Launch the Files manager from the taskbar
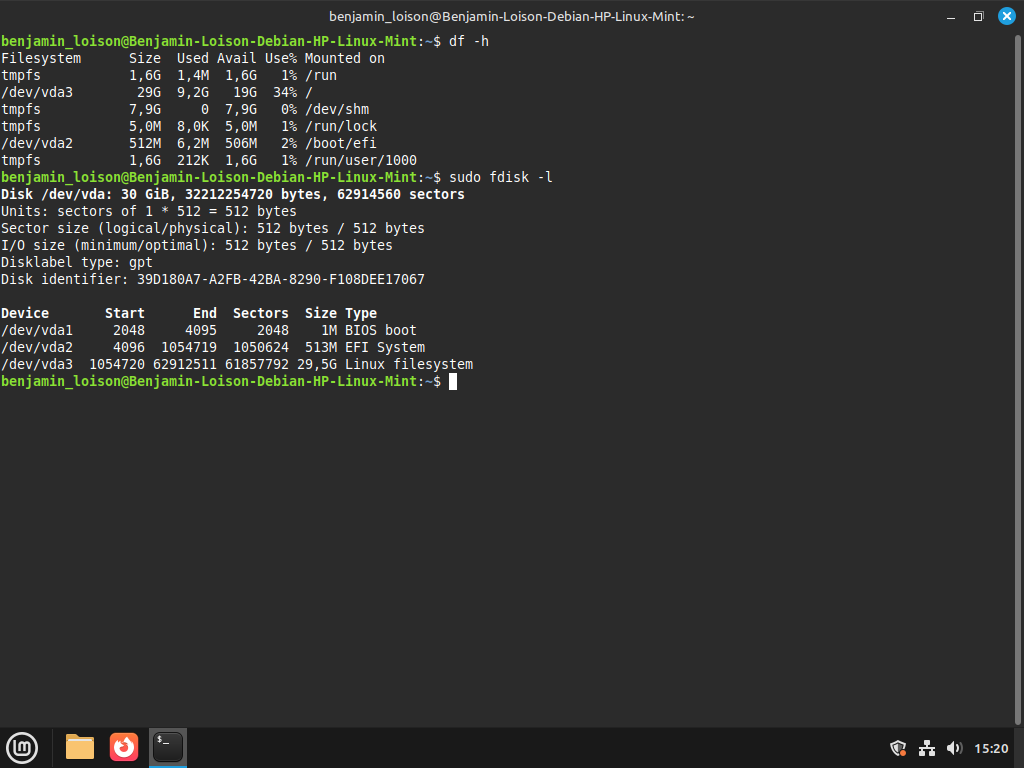1024x768 pixels. (x=80, y=747)
